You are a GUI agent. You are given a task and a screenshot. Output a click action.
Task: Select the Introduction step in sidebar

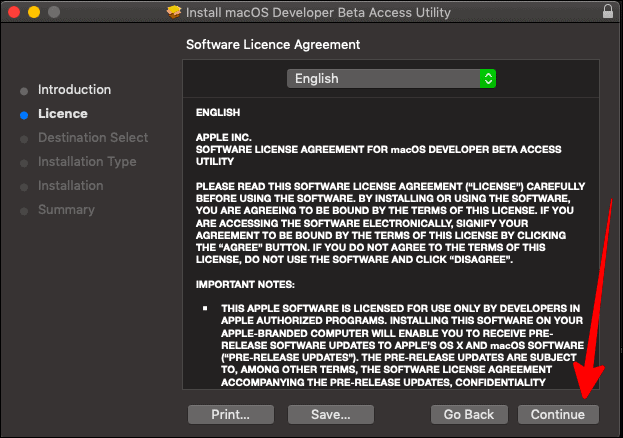point(74,90)
